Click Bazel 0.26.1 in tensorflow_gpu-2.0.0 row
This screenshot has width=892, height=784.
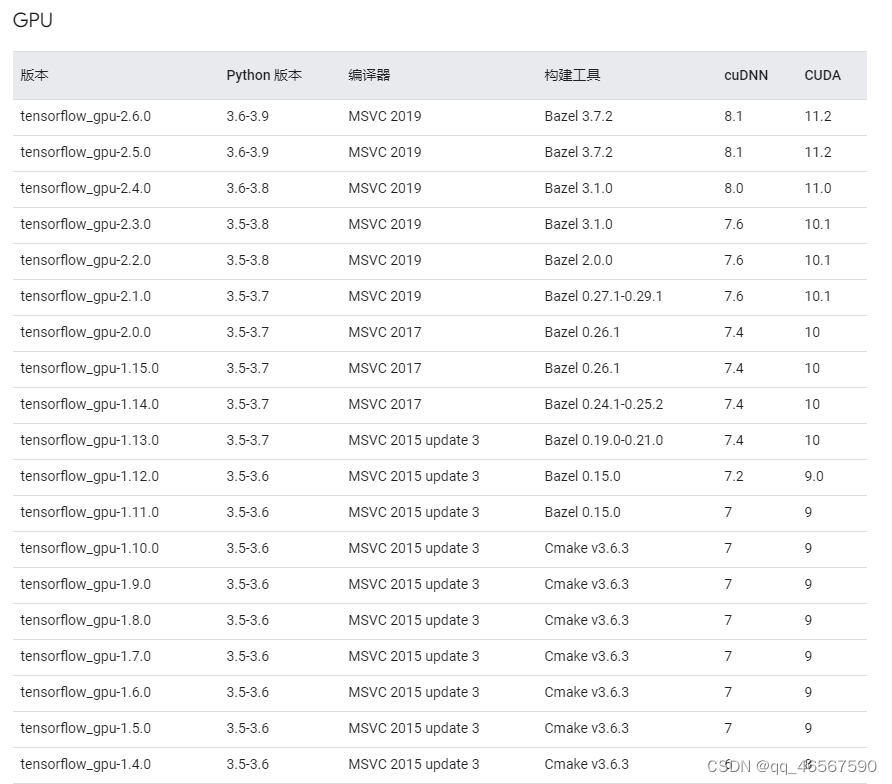[x=582, y=332]
